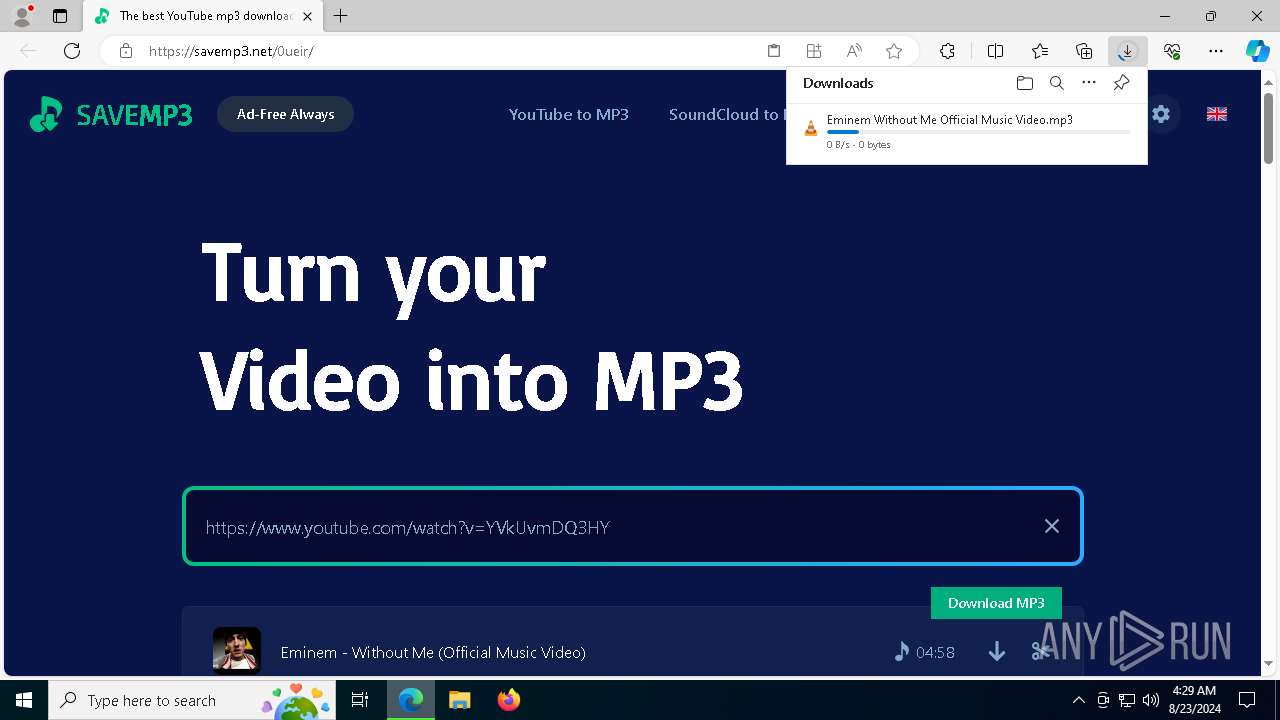Viewport: 1280px width, 720px height.
Task: Pin the Downloads panel
Action: [x=1121, y=83]
